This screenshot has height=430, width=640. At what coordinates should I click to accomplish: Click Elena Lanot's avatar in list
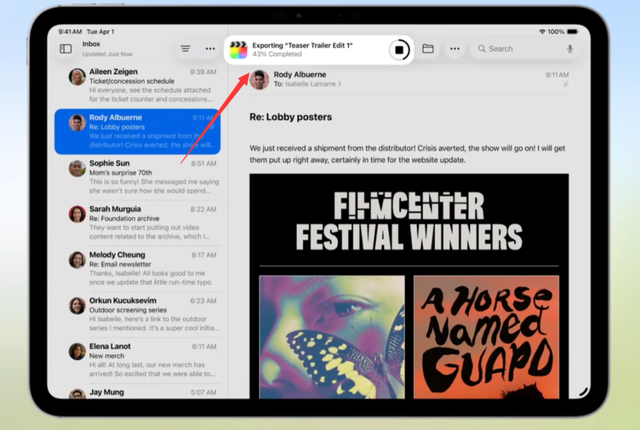[77, 351]
